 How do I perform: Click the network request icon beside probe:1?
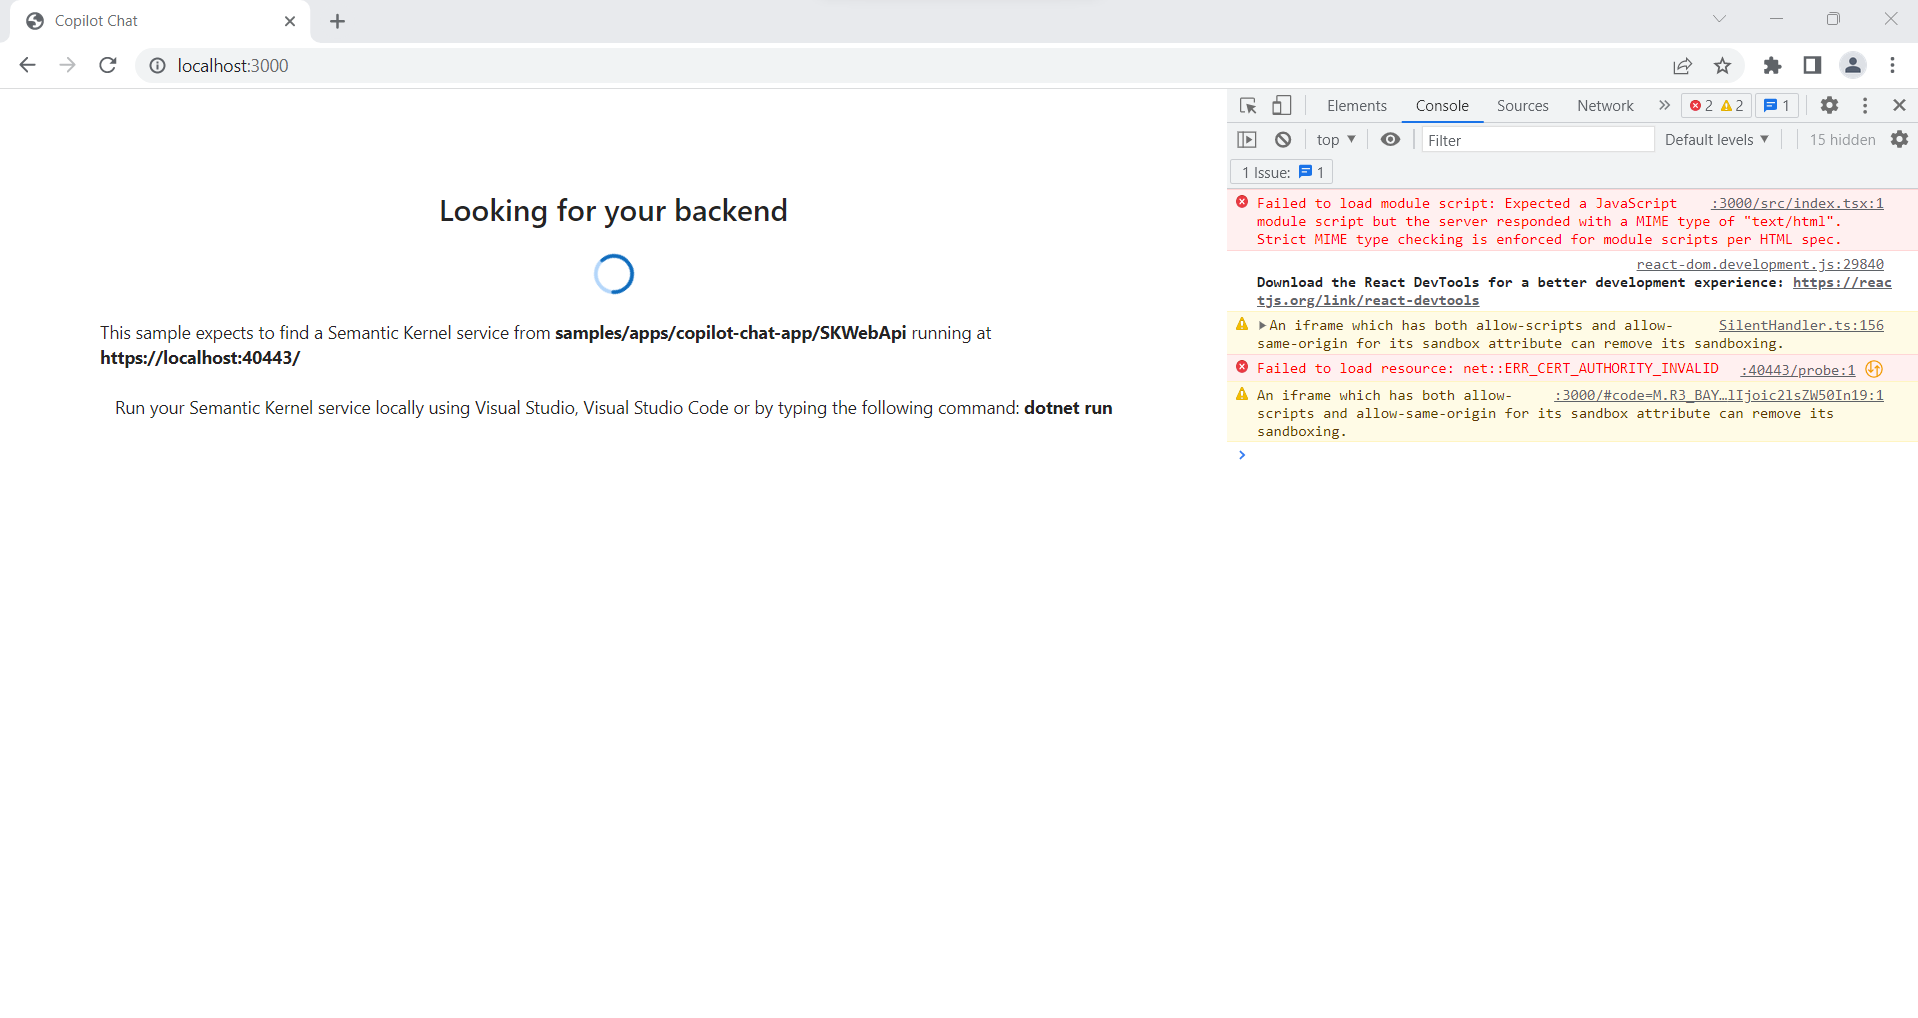click(x=1874, y=369)
